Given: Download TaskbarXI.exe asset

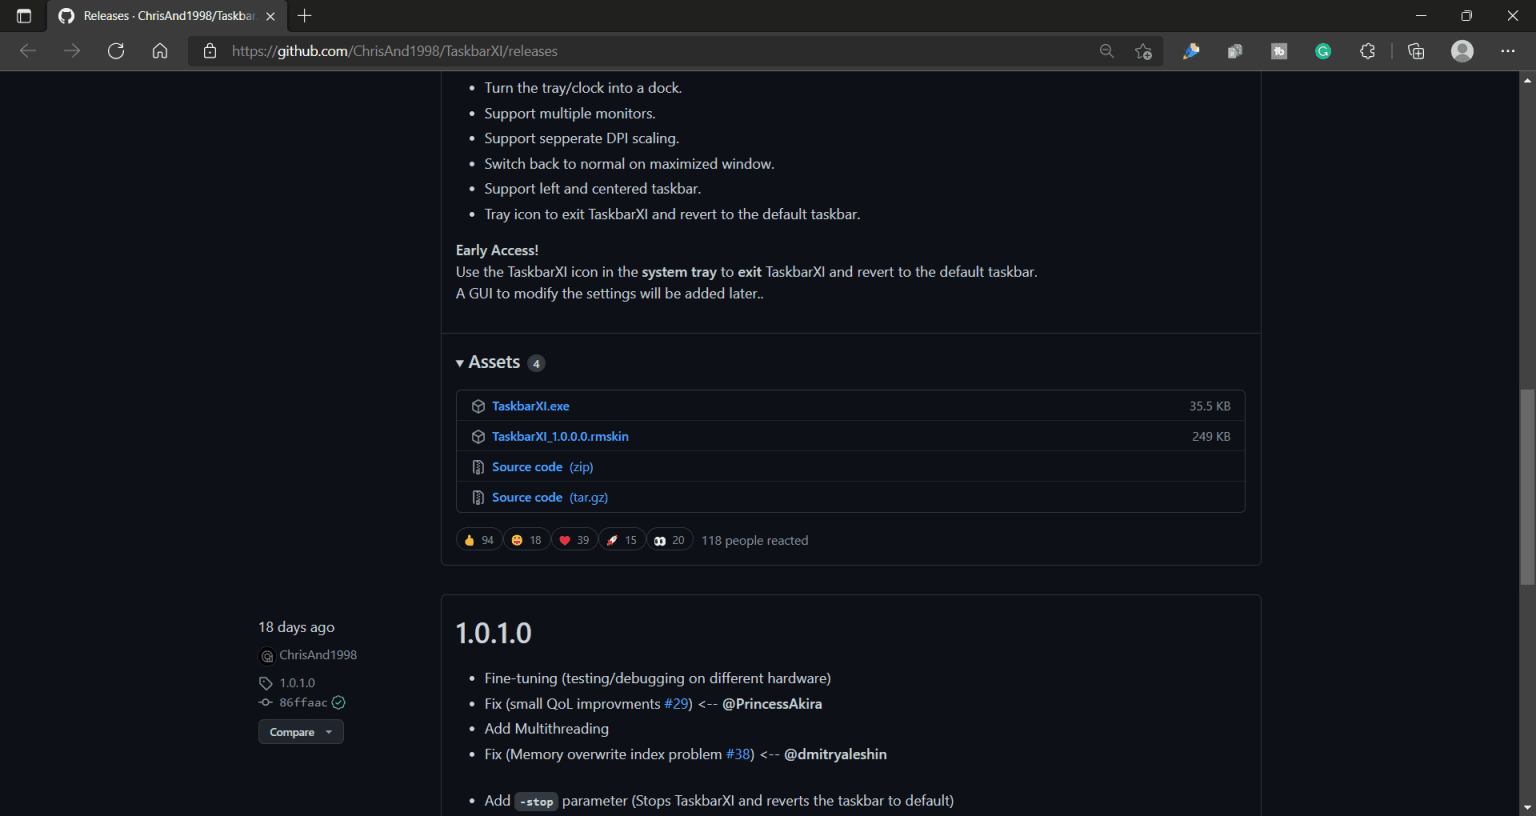Looking at the screenshot, I should point(530,406).
